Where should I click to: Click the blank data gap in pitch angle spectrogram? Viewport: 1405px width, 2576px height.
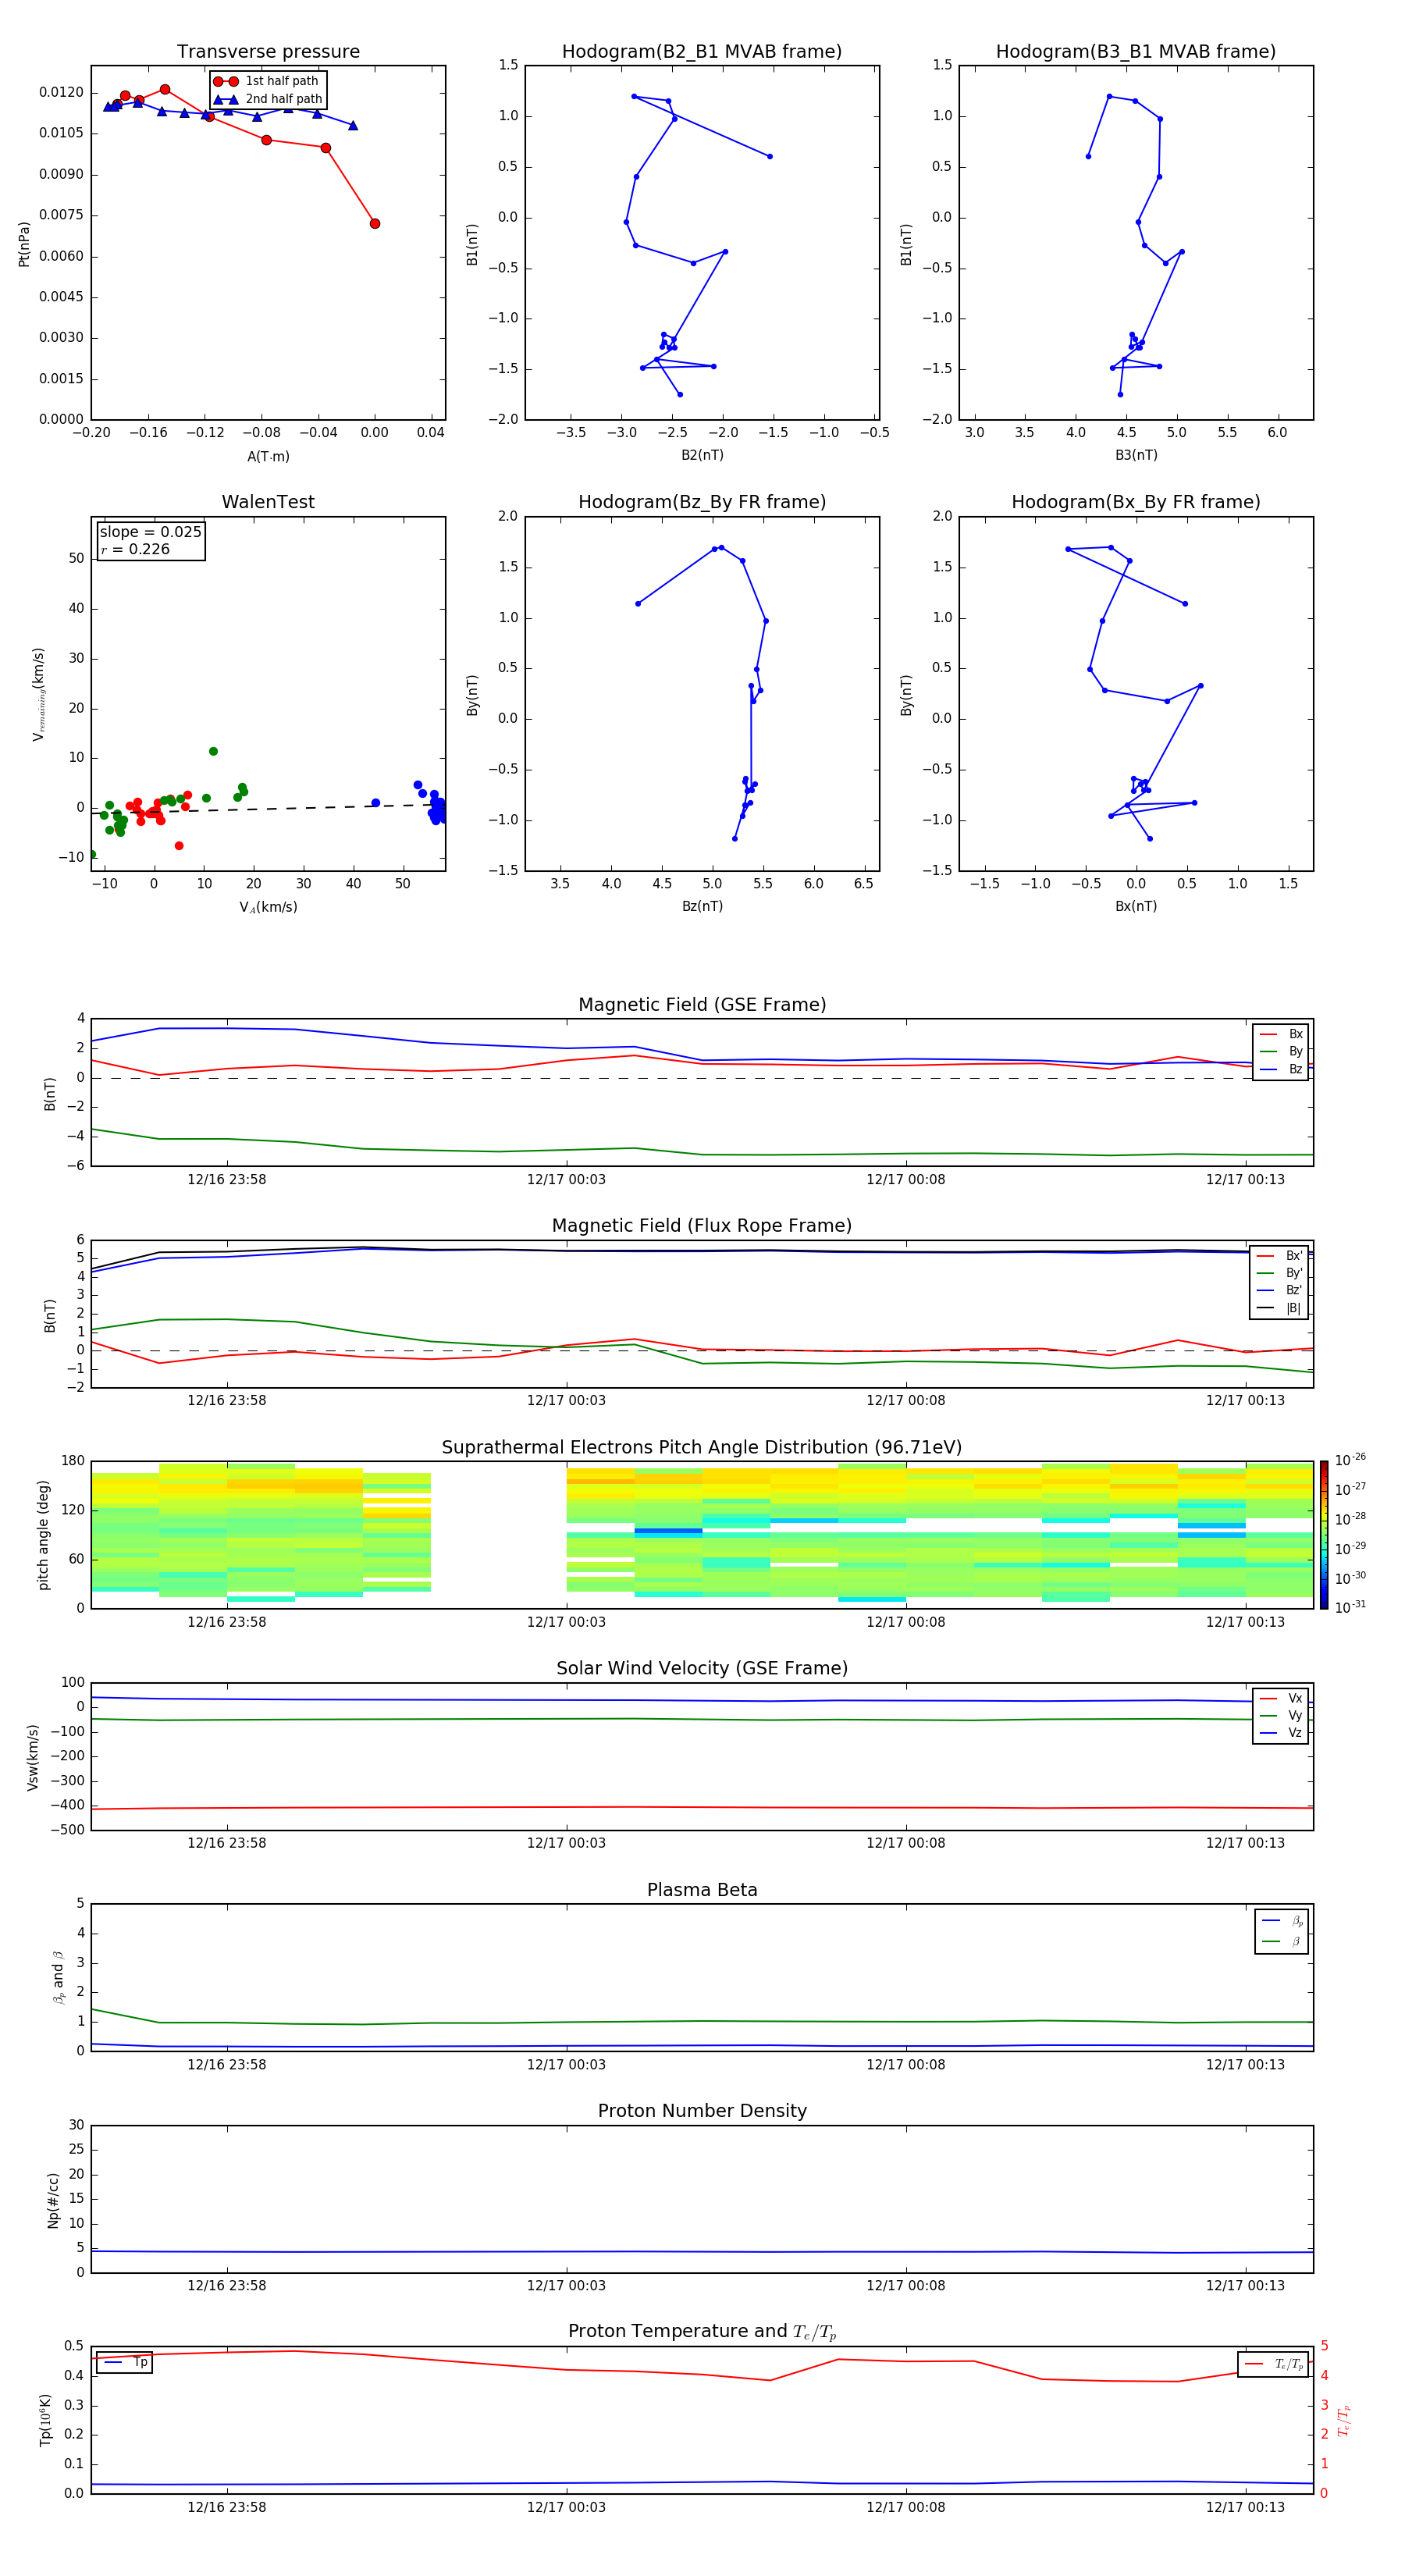(498, 1535)
